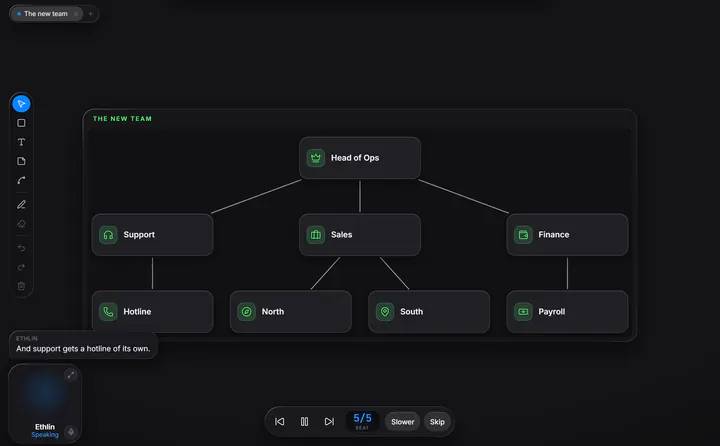Screen dimensions: 720x446
Task: Click the map pin icon on South
Action: point(385,312)
